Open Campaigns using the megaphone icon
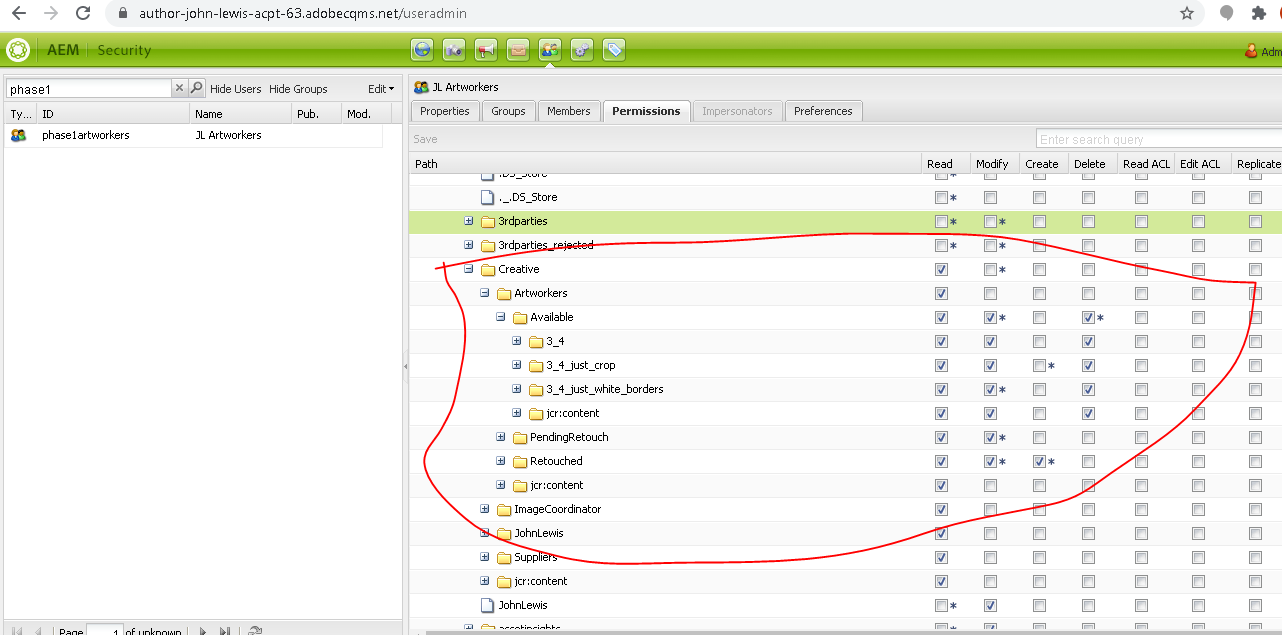The width and height of the screenshot is (1282, 635). coord(485,49)
